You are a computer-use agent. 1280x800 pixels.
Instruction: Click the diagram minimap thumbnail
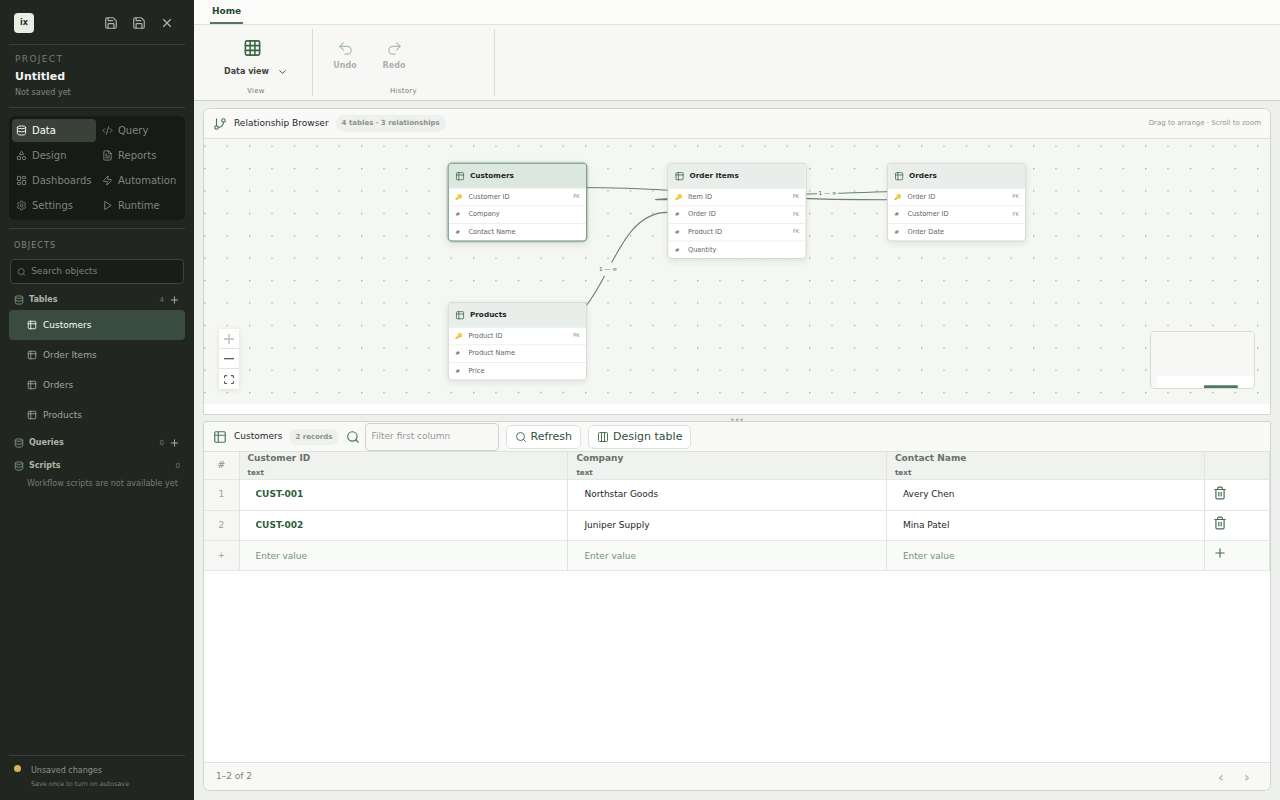(1202, 360)
